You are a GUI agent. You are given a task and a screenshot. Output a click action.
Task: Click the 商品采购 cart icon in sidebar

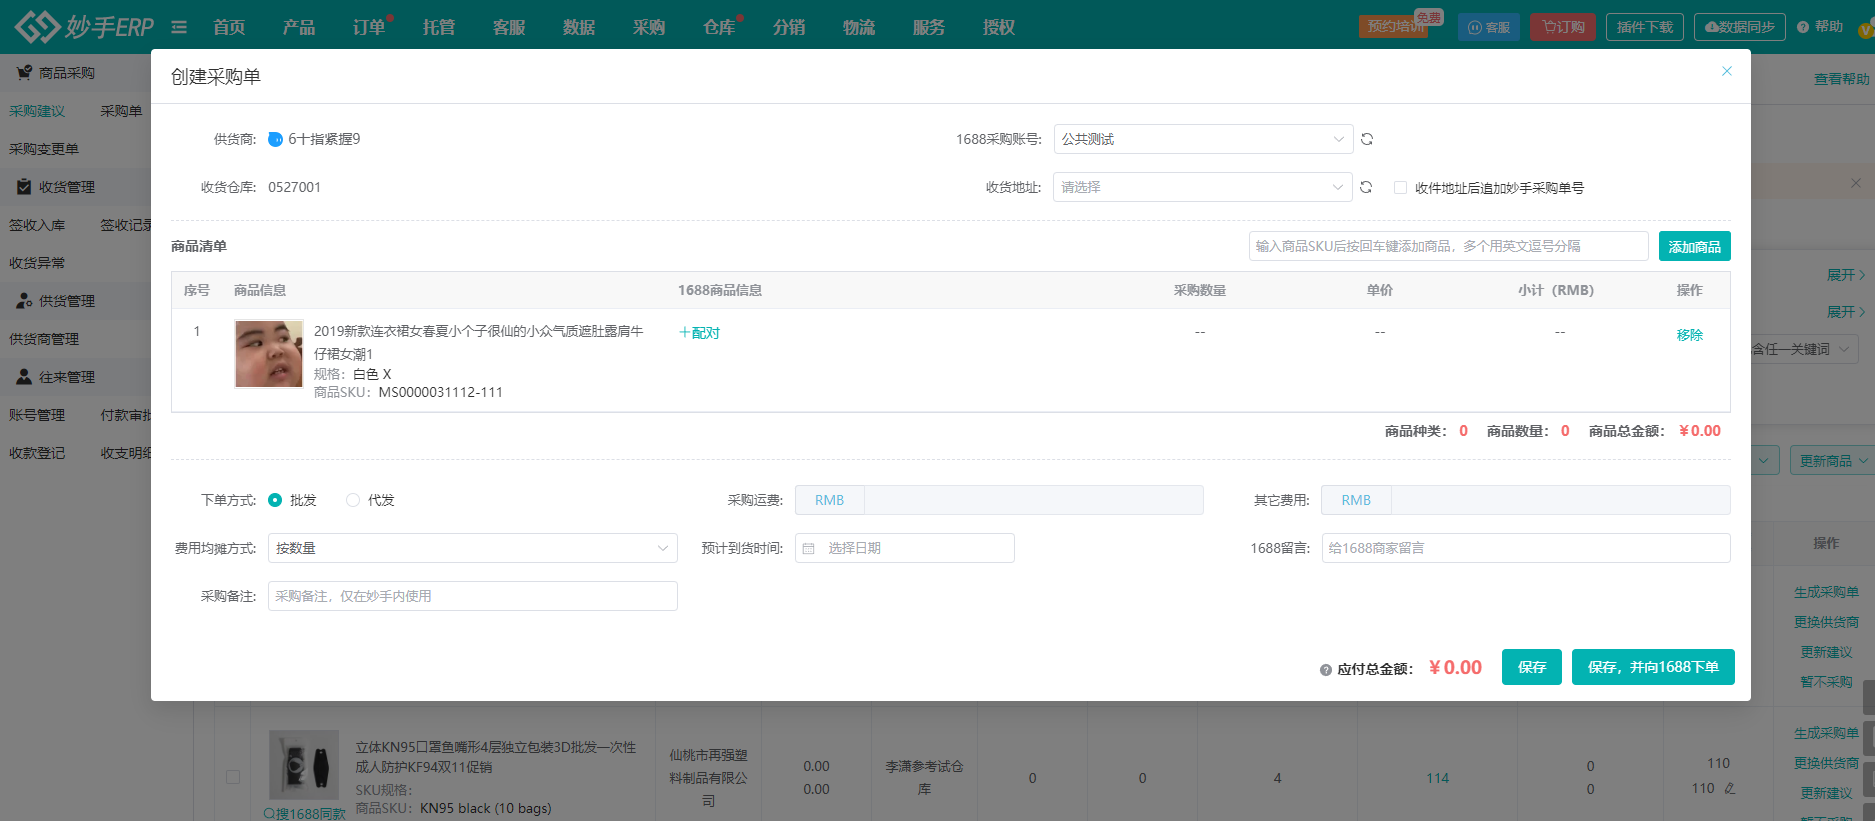pyautogui.click(x=24, y=72)
